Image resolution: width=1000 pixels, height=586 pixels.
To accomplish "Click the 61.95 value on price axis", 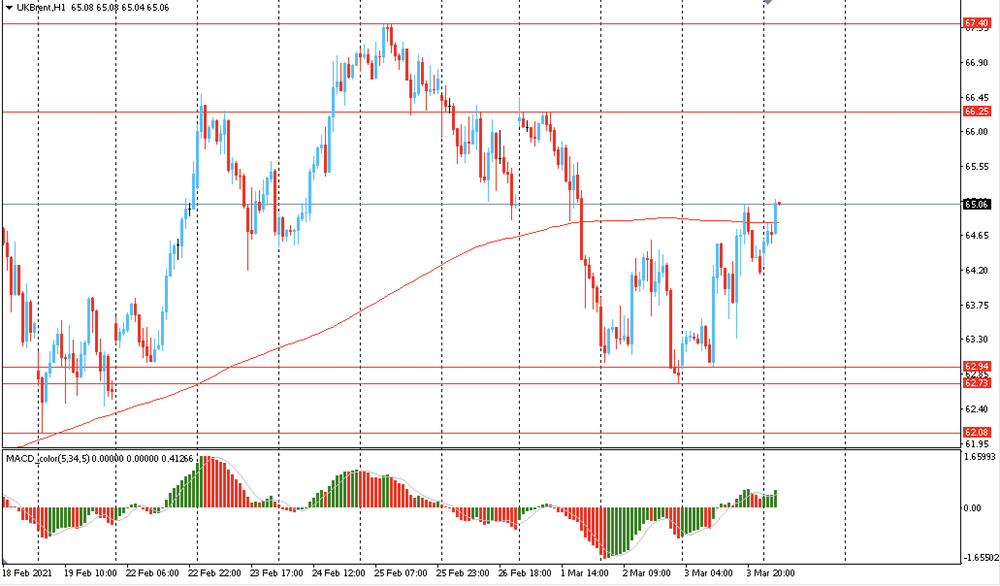I will coord(977,443).
